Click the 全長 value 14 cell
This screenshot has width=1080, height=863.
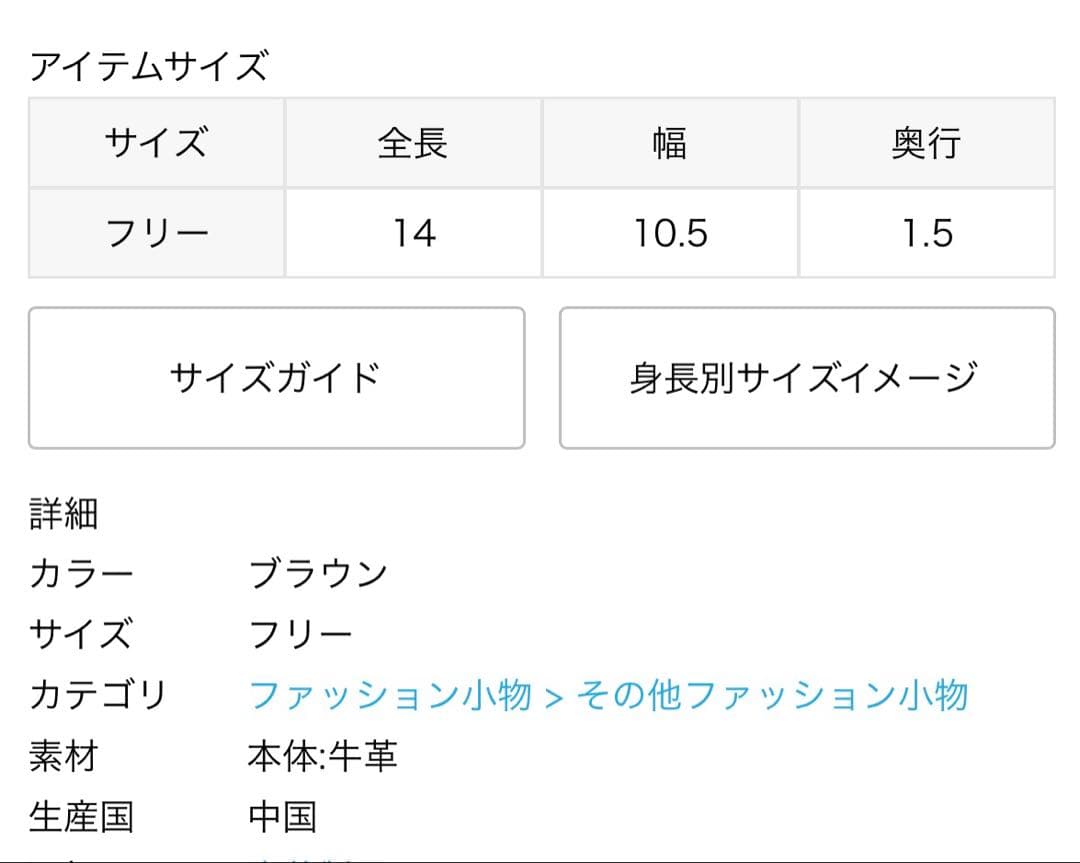pos(413,233)
